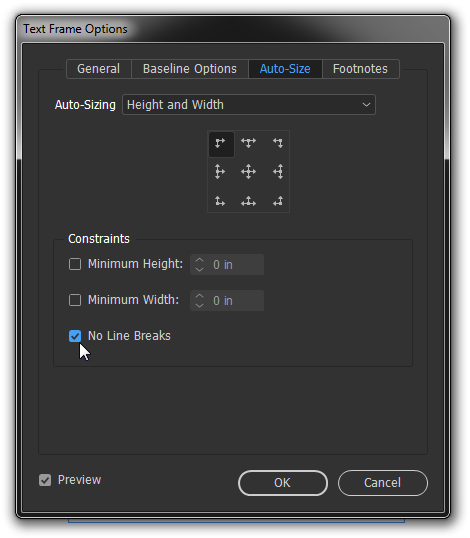Select left-center auto-size reference point
The width and height of the screenshot is (470, 538).
coord(220,172)
